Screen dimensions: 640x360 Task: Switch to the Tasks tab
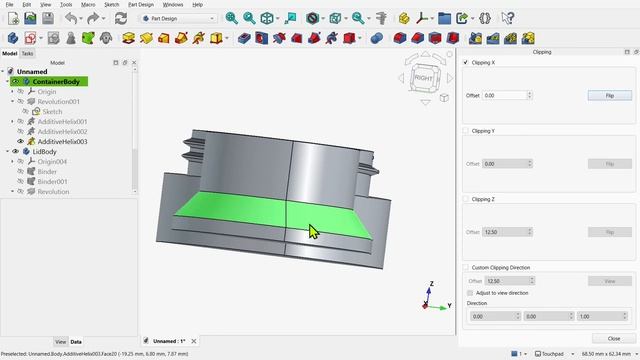(27, 53)
